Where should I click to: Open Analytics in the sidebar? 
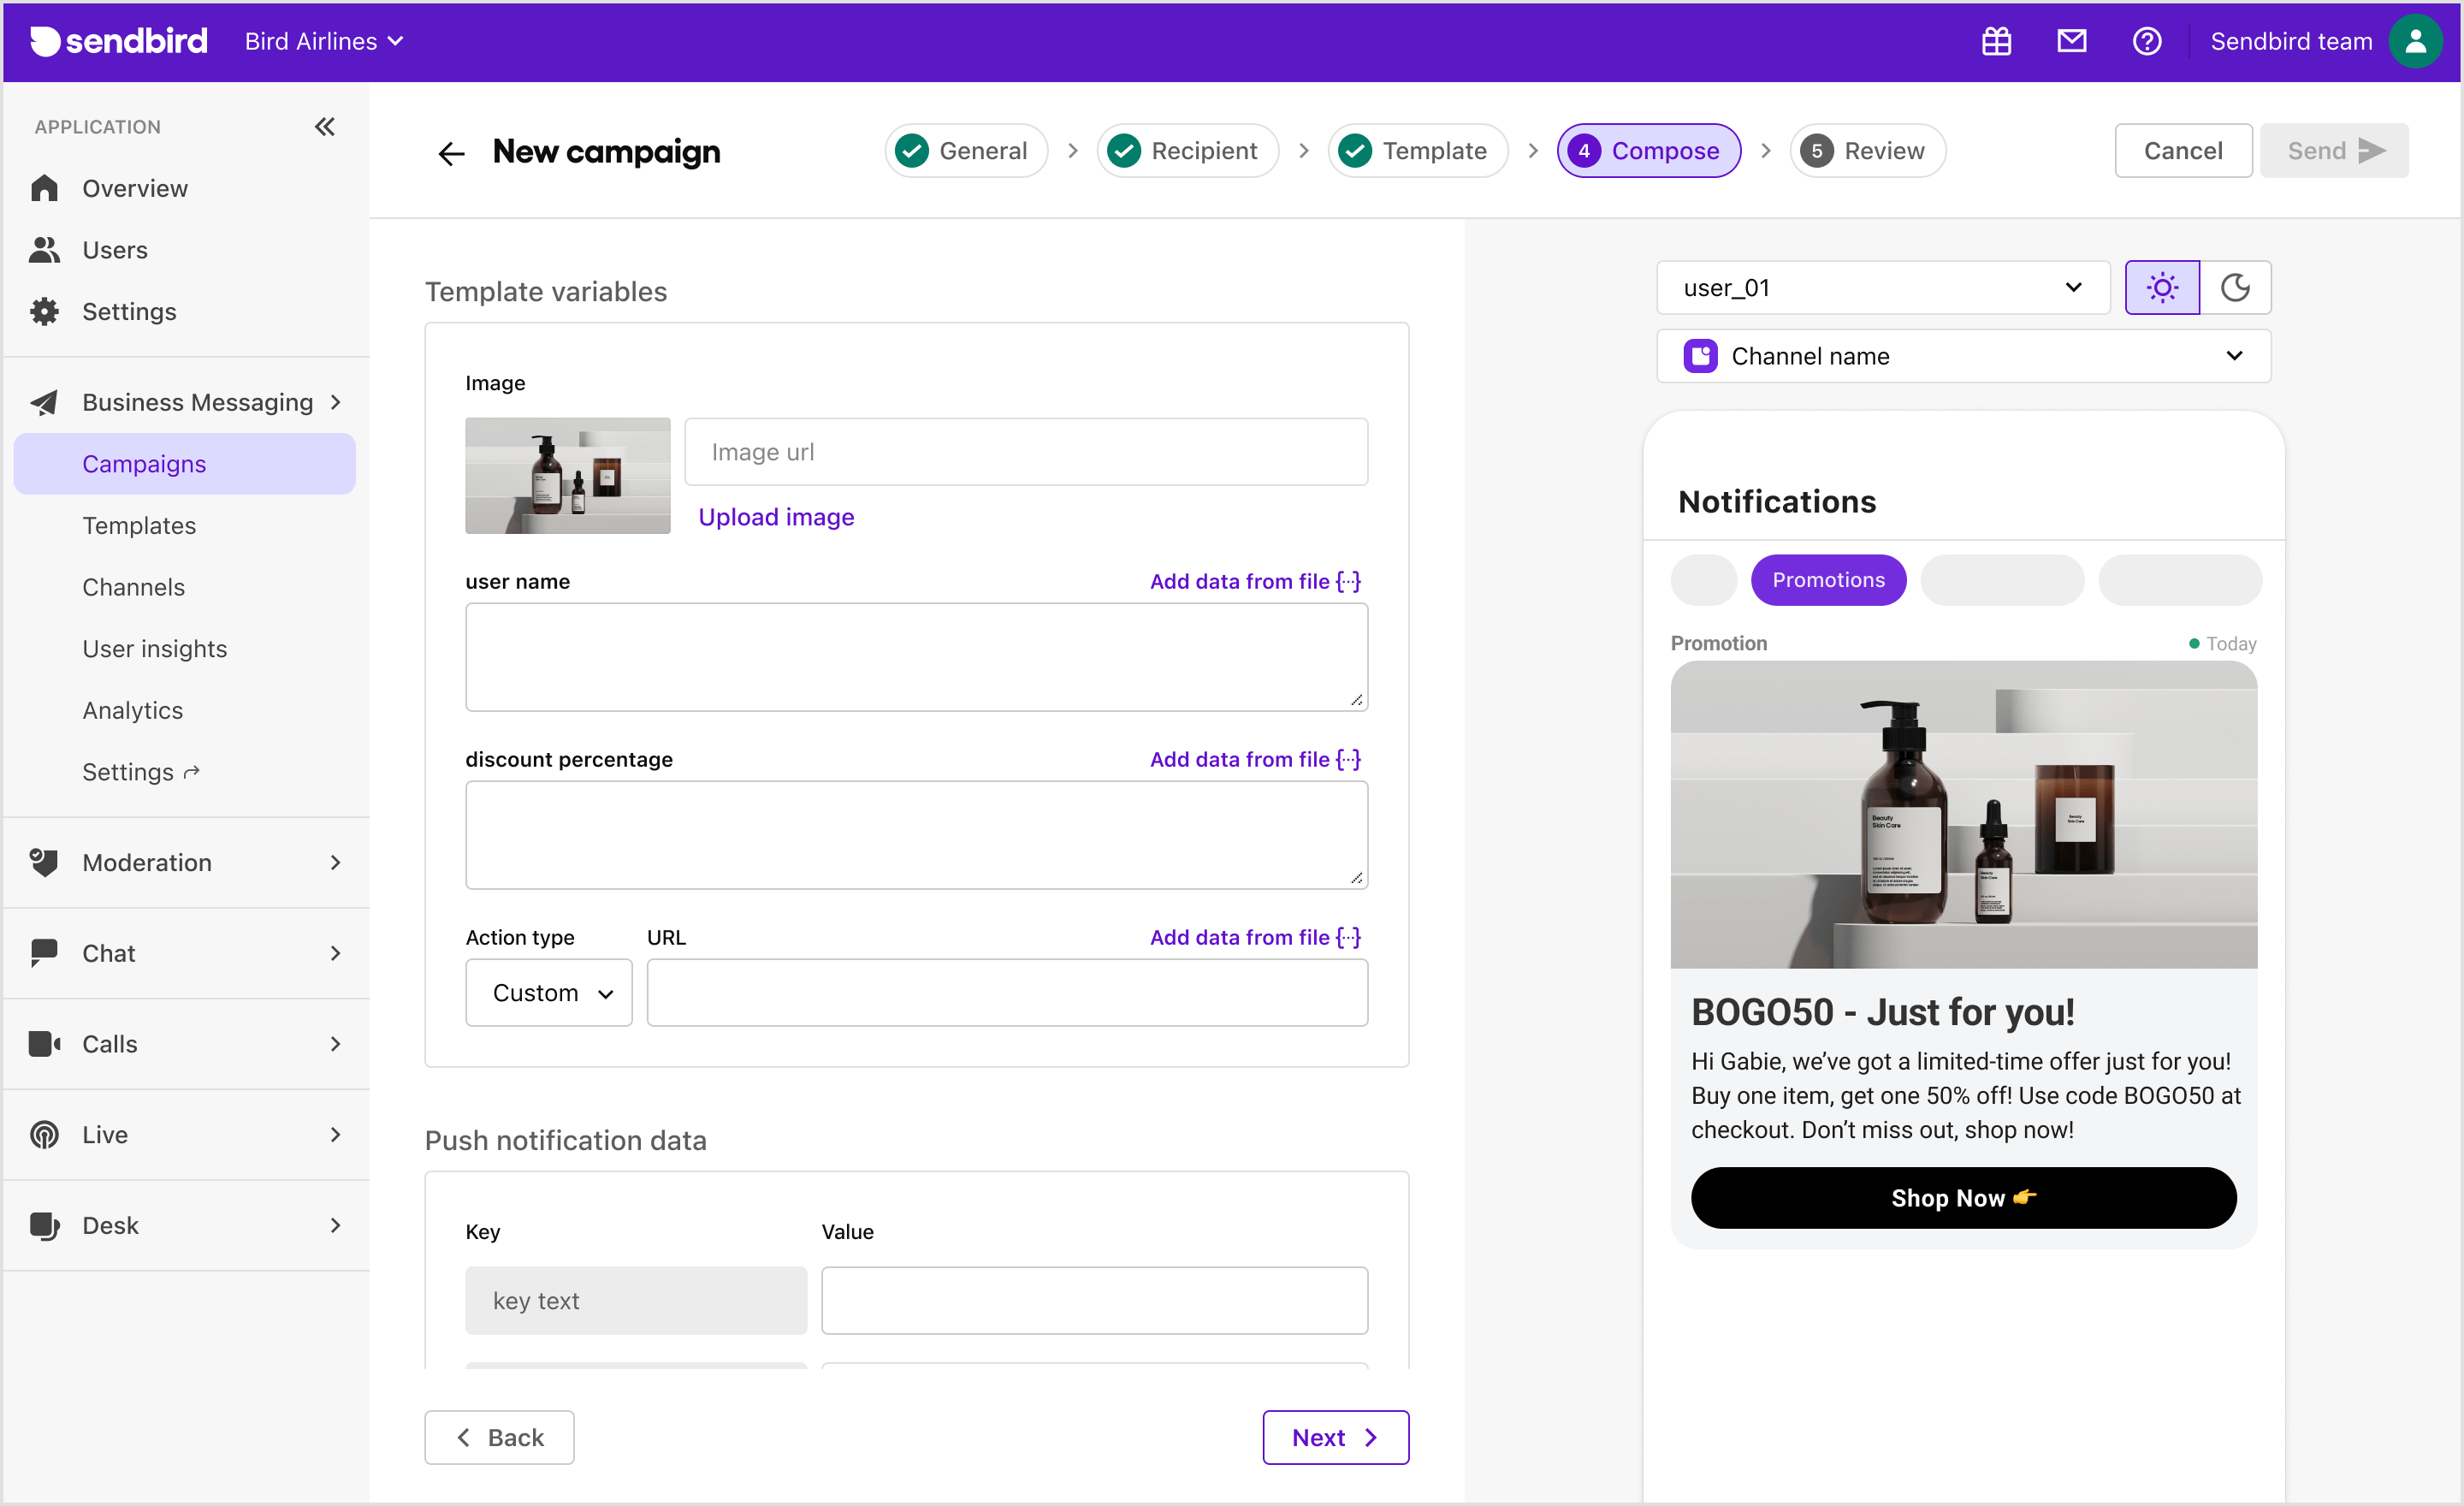coord(132,710)
